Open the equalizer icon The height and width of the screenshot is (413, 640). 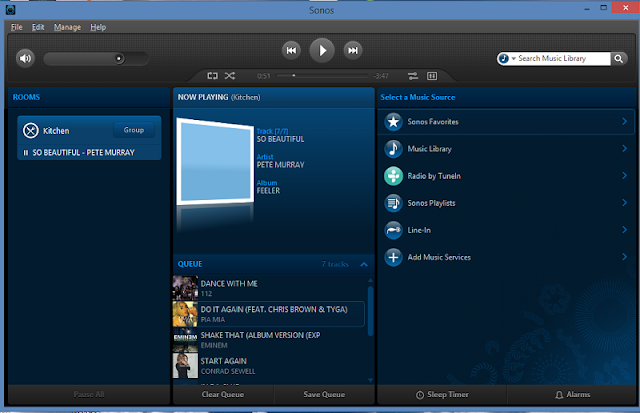[x=432, y=75]
